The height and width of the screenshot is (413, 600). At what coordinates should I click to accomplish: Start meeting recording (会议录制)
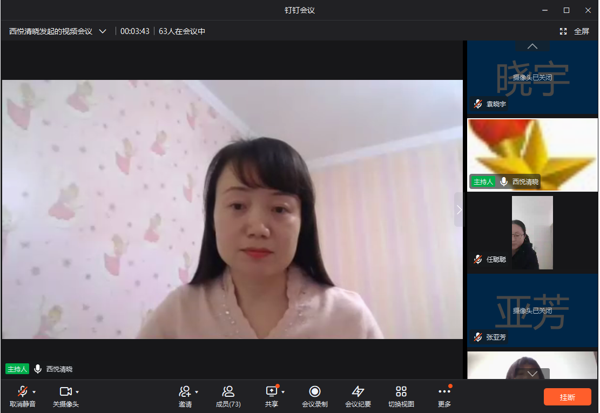314,393
